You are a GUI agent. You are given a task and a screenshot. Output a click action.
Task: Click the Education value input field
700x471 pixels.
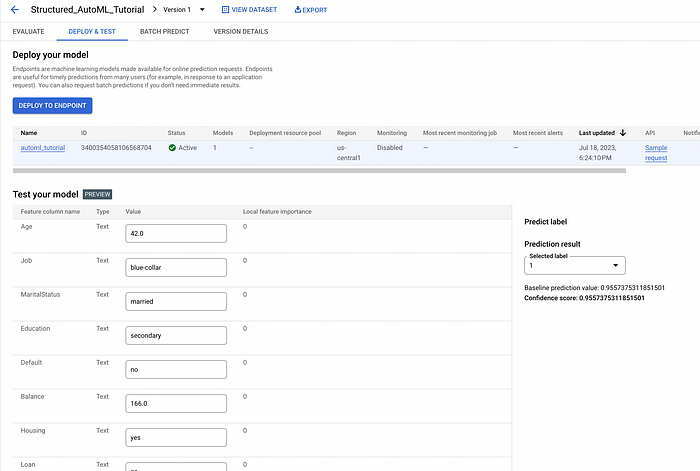(176, 335)
